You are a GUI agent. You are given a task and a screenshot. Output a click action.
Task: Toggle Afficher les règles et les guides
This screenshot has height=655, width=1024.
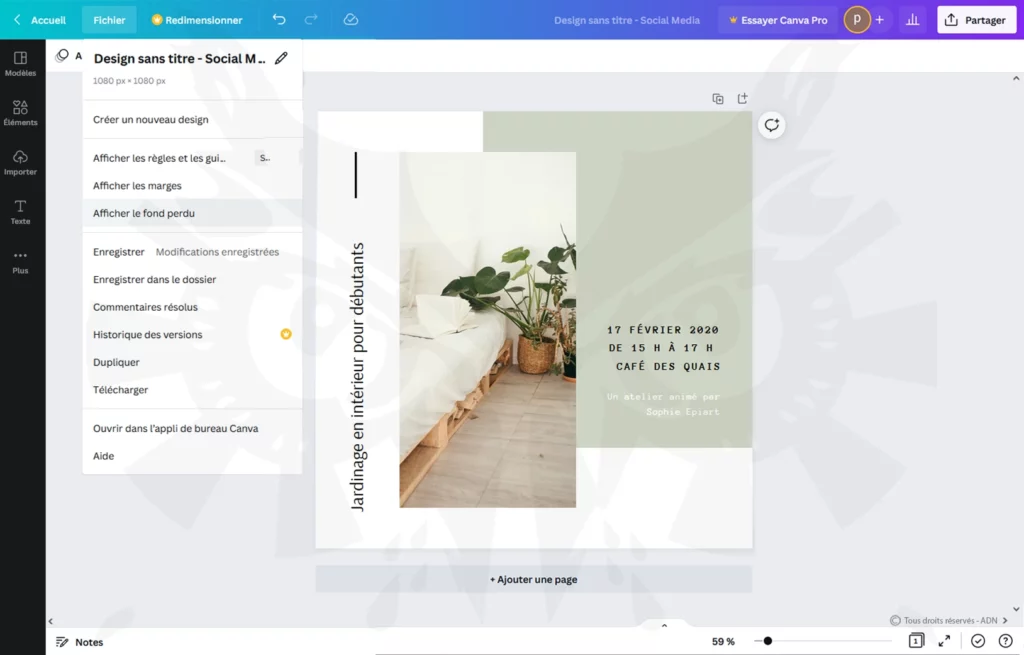click(192, 158)
